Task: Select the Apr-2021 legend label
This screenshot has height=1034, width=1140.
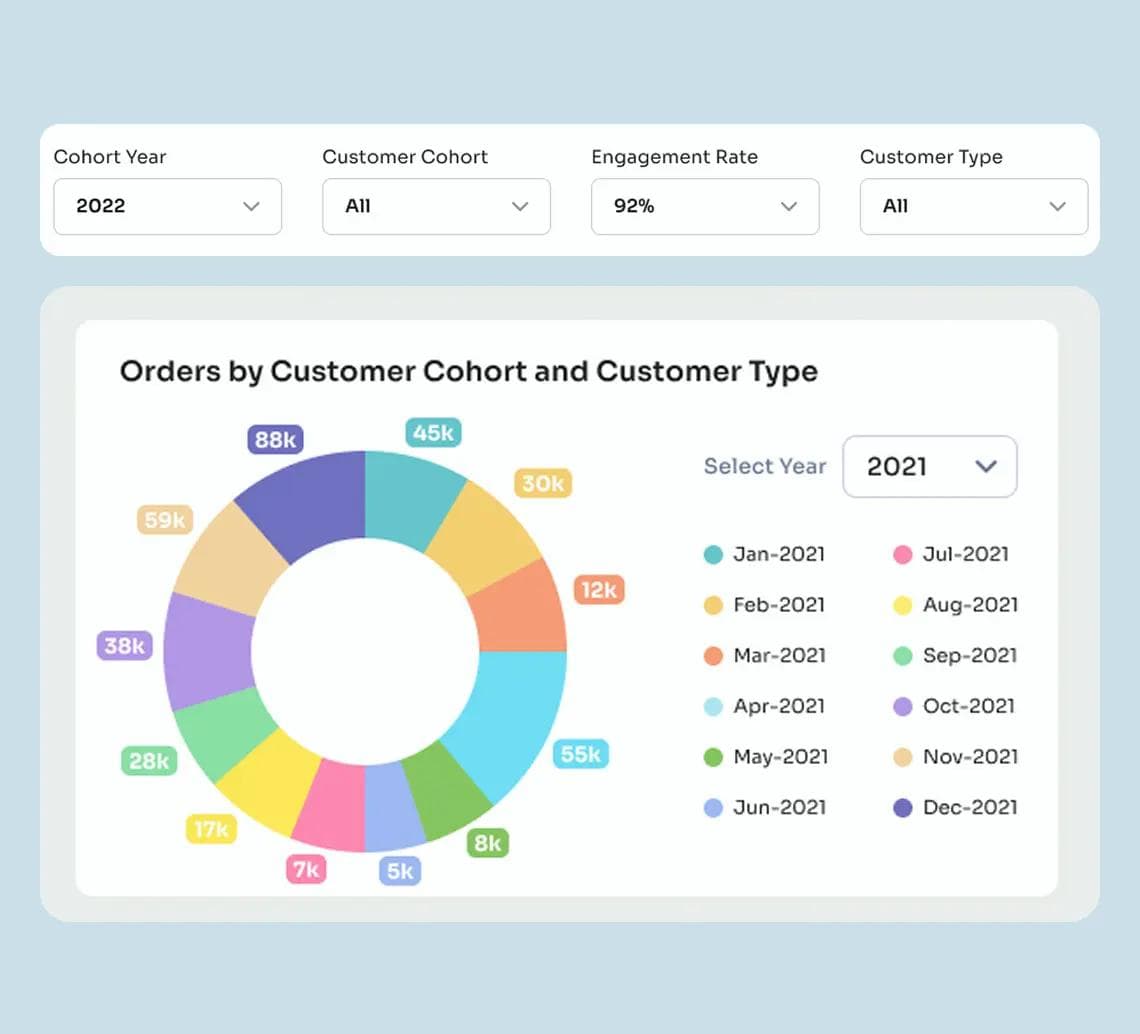Action: [x=779, y=706]
